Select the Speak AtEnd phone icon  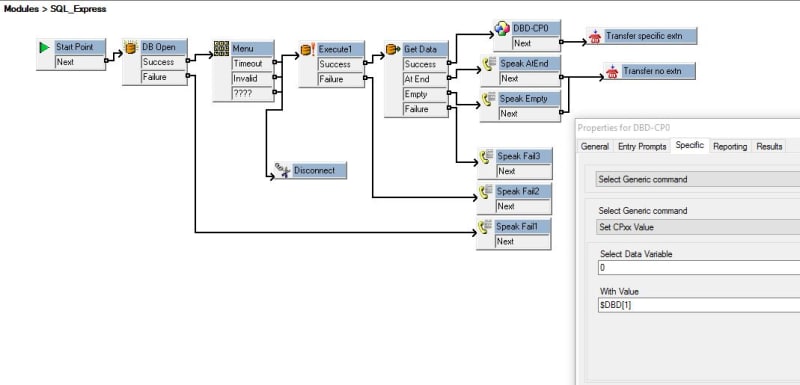click(x=489, y=64)
